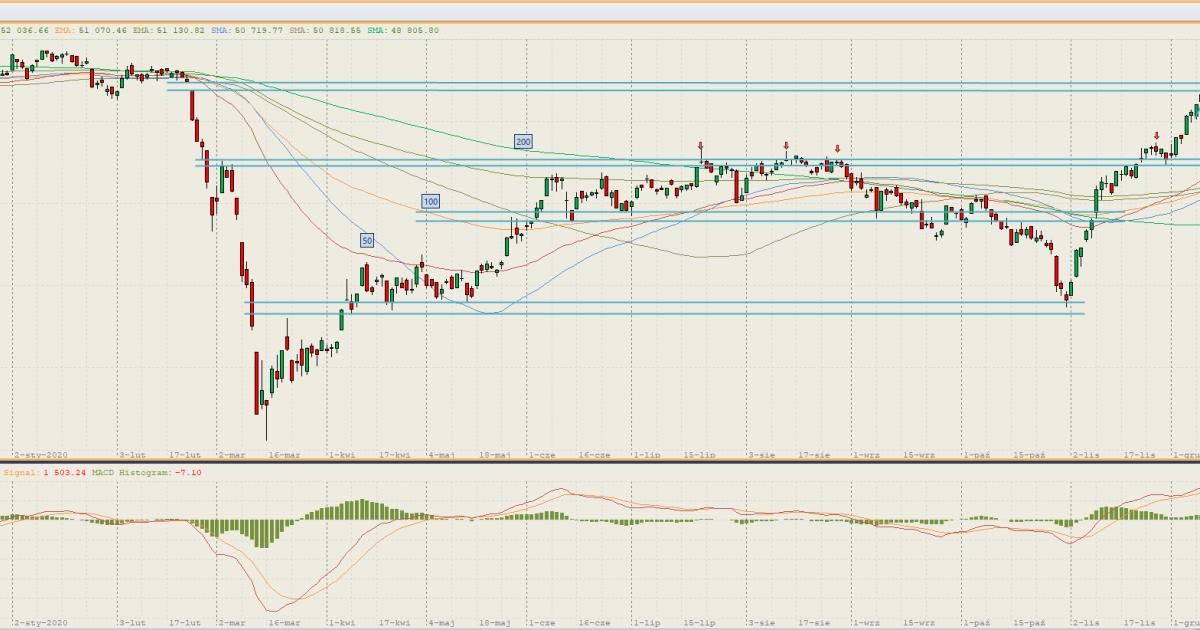The height and width of the screenshot is (630, 1200).
Task: Select the red arrow marker in early August
Action: click(x=786, y=145)
